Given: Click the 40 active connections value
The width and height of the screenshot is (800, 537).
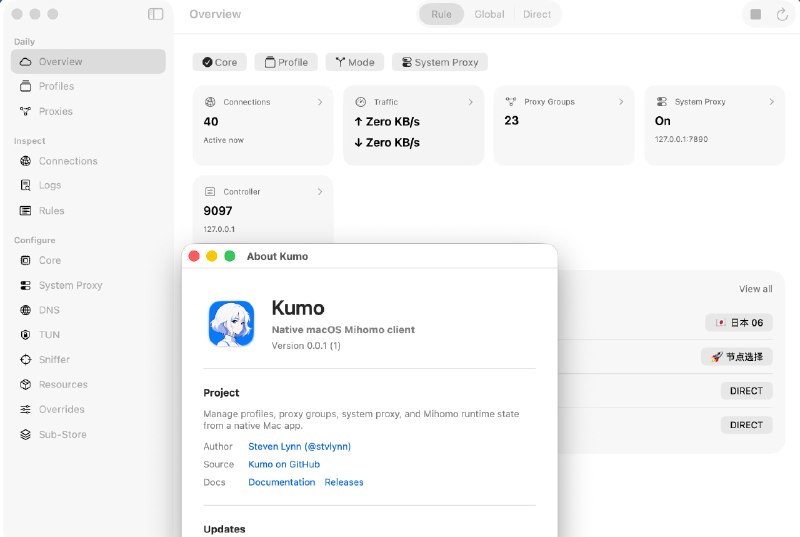Looking at the screenshot, I should point(211,121).
